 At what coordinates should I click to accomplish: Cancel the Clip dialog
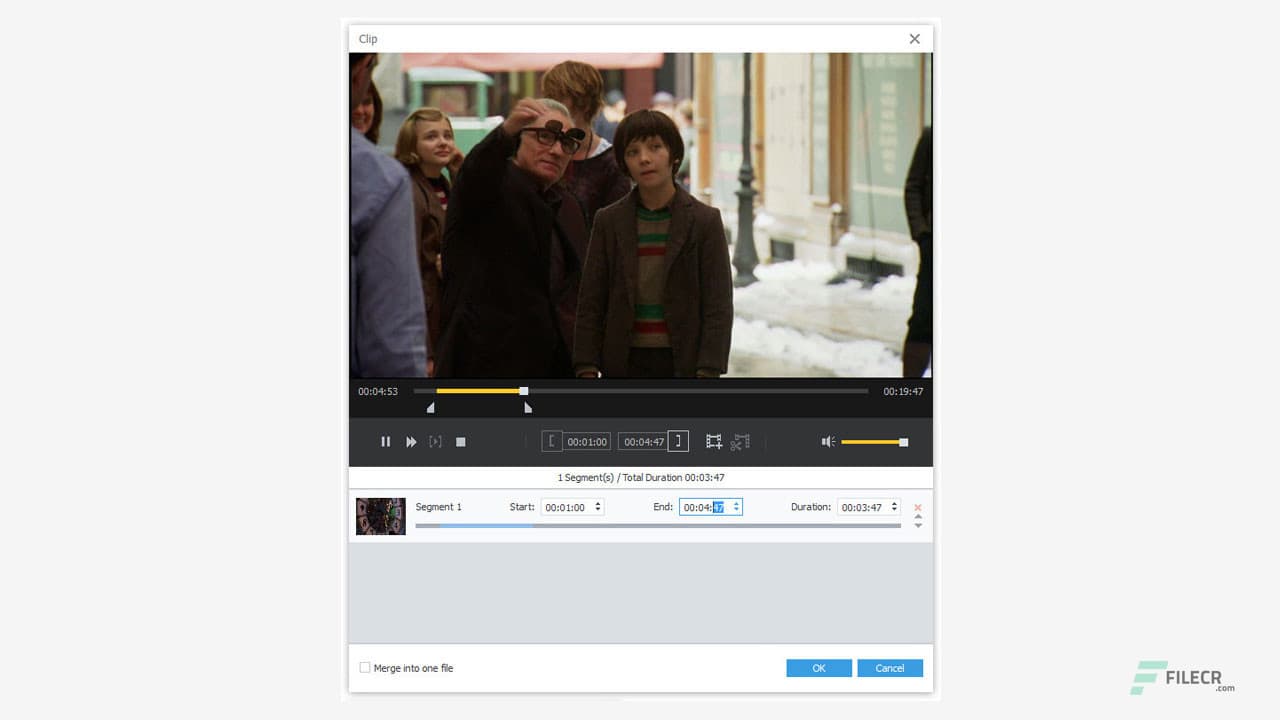(889, 668)
